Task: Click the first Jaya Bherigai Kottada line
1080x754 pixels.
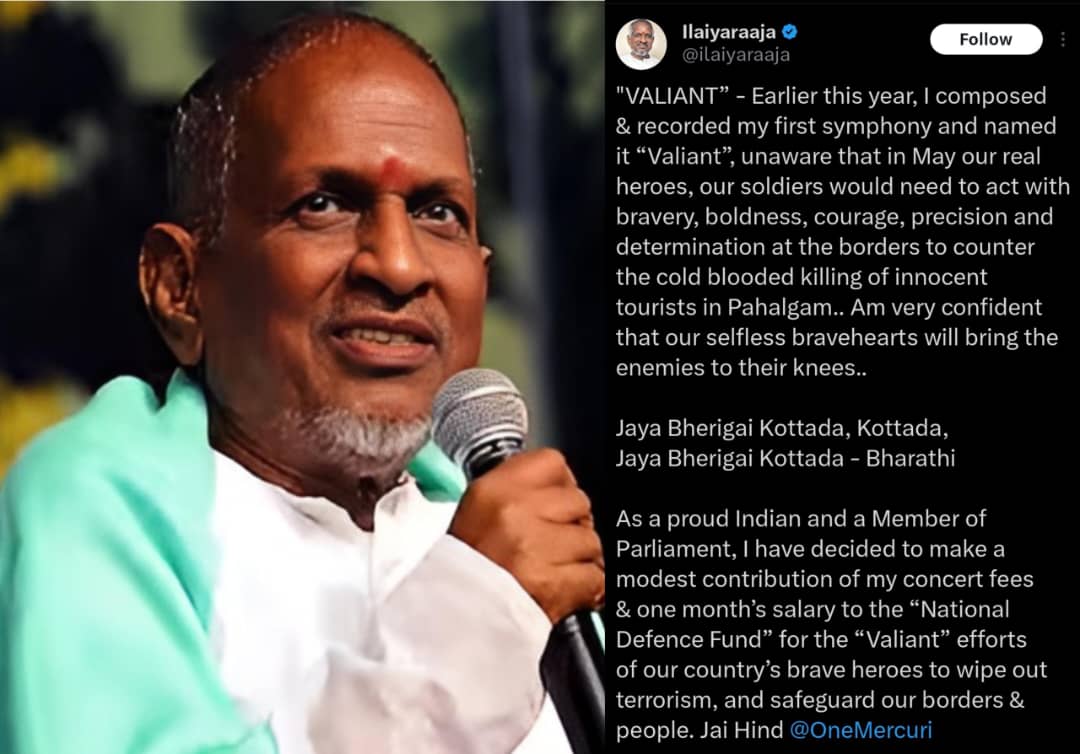Action: 782,428
